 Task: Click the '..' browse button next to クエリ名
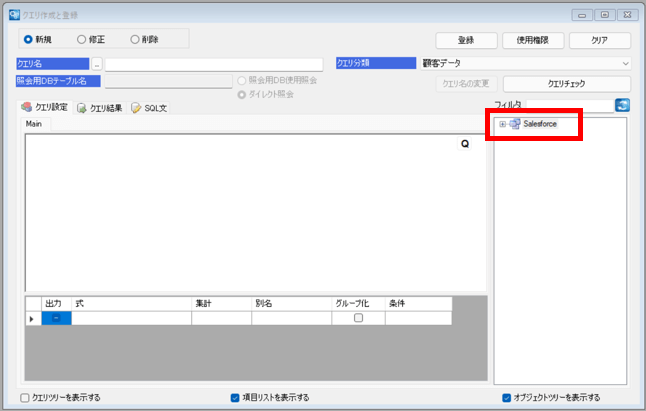click(x=97, y=64)
